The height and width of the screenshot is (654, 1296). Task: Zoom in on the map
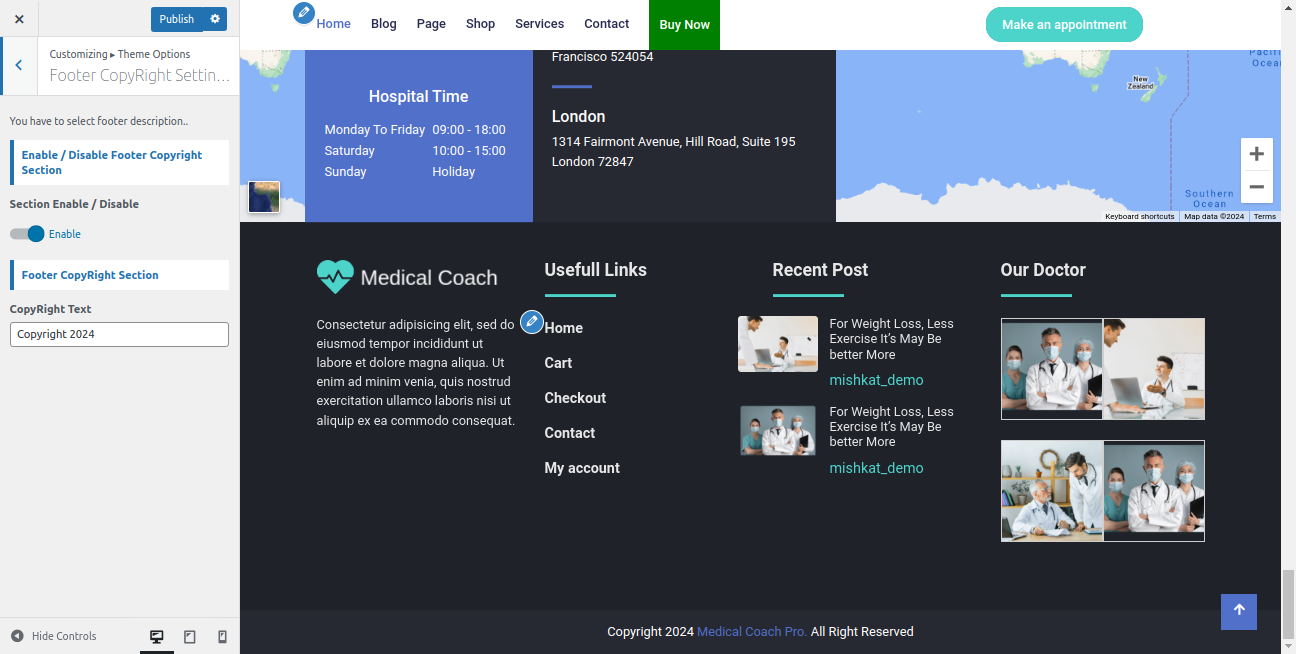click(1256, 154)
